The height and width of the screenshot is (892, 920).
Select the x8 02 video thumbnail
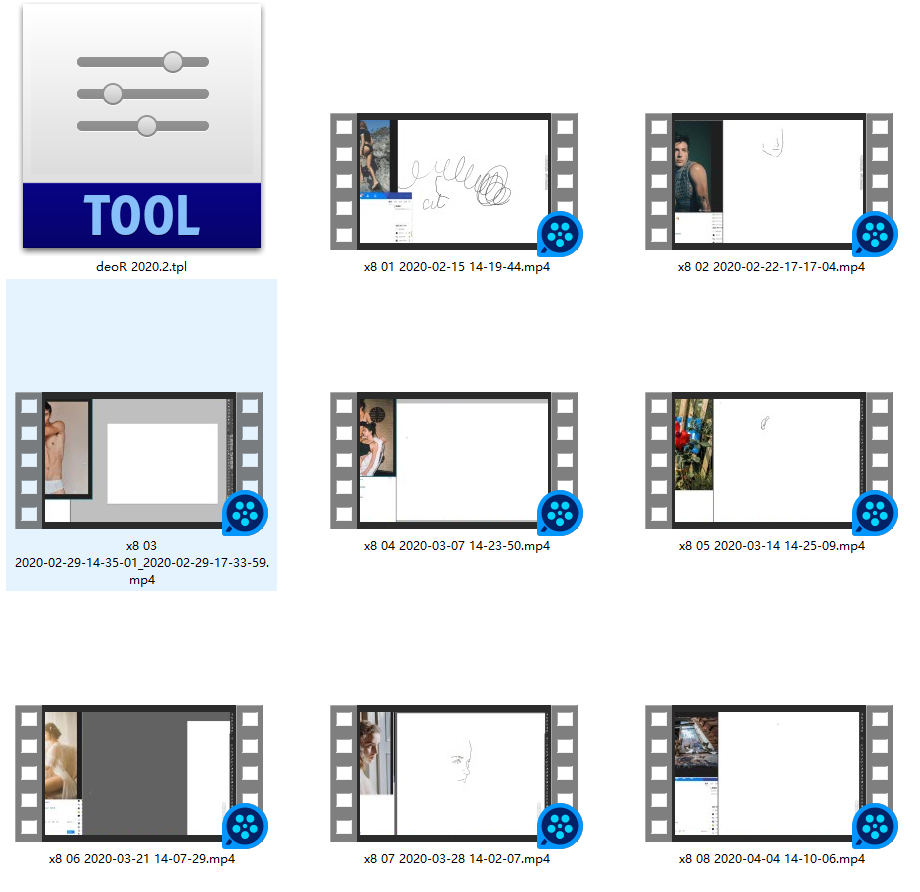[x=768, y=180]
